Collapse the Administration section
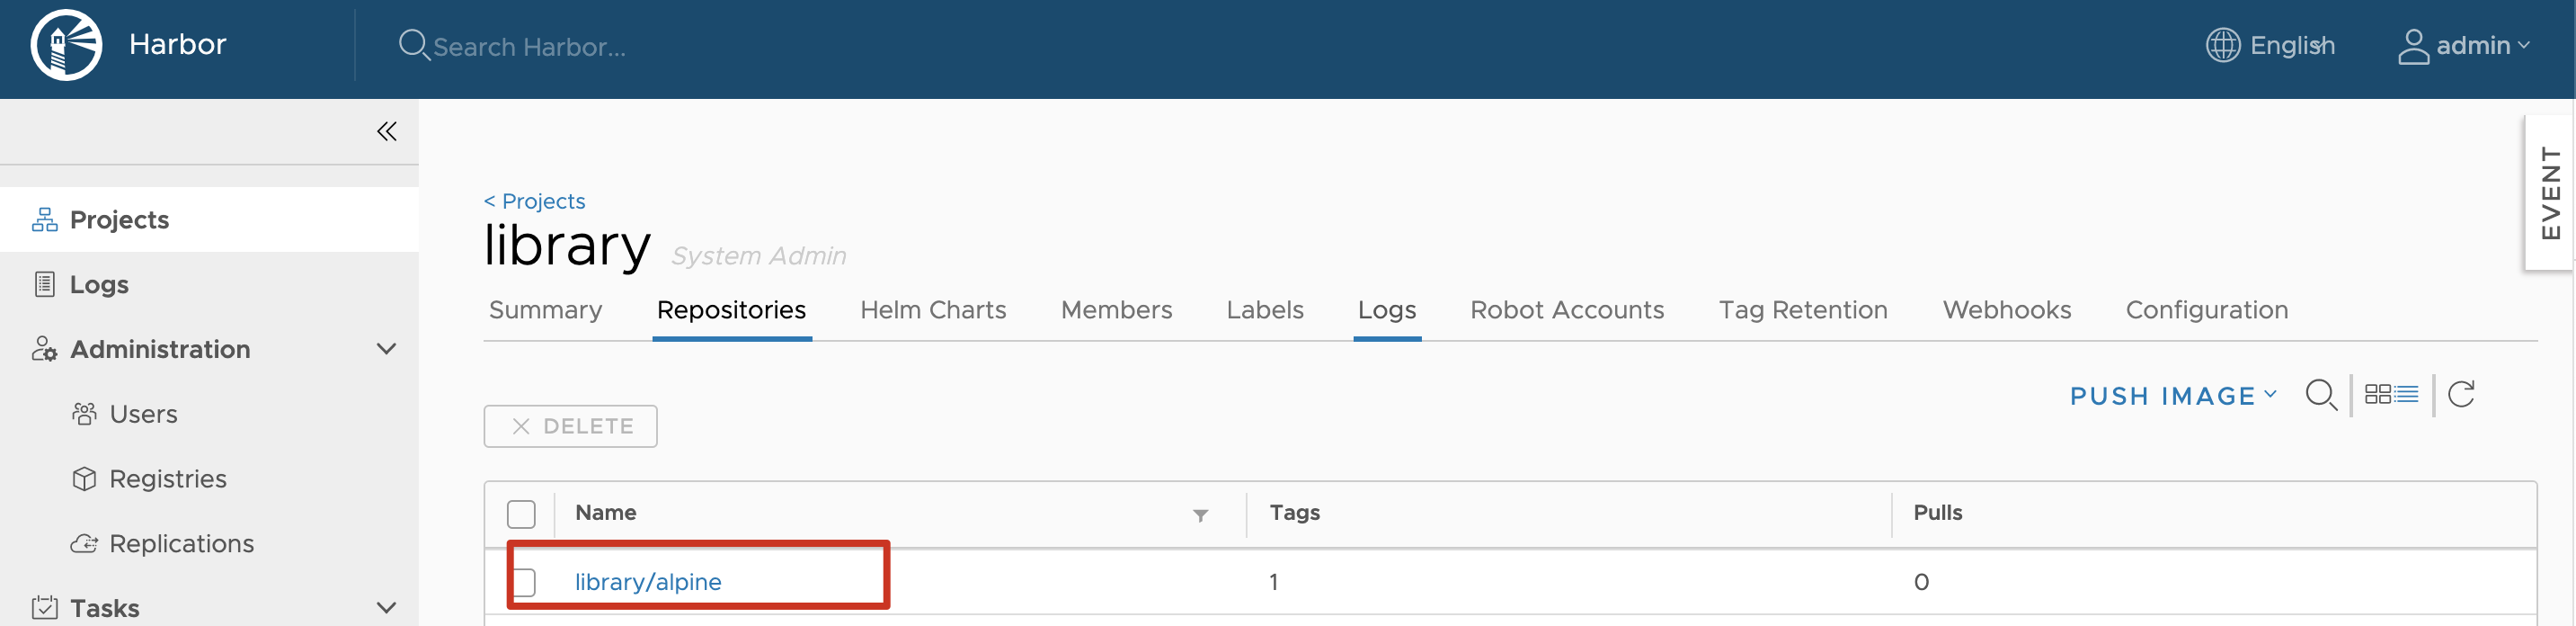 click(386, 349)
